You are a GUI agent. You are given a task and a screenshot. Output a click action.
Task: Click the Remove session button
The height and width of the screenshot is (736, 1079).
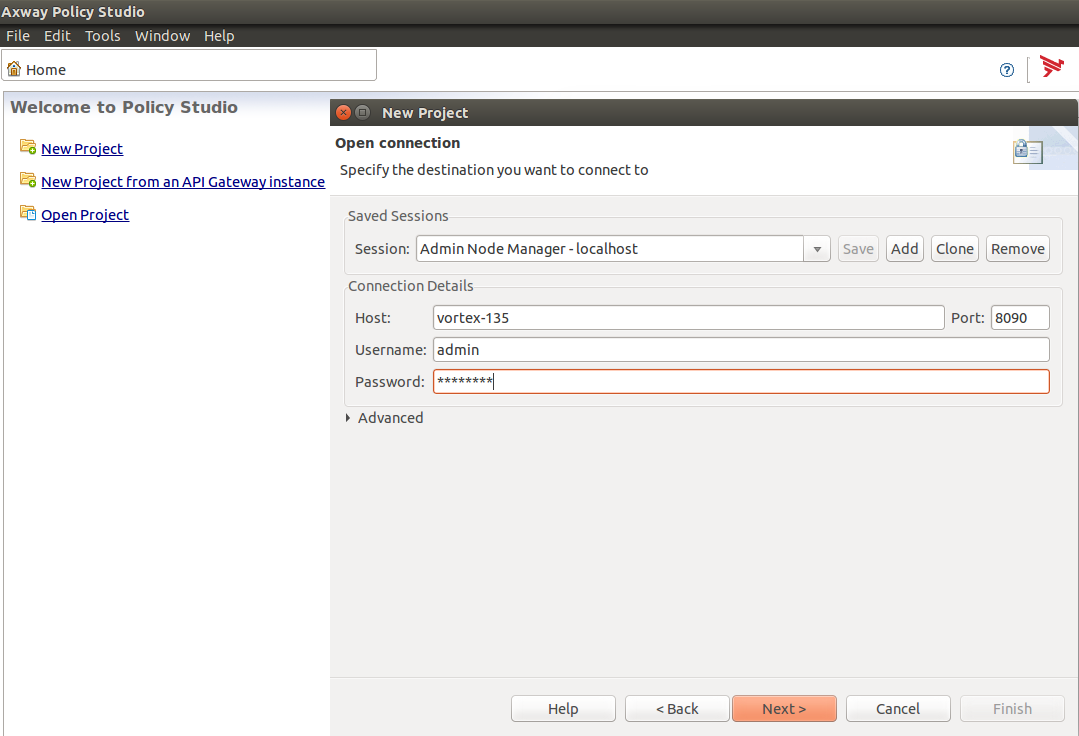click(x=1018, y=249)
